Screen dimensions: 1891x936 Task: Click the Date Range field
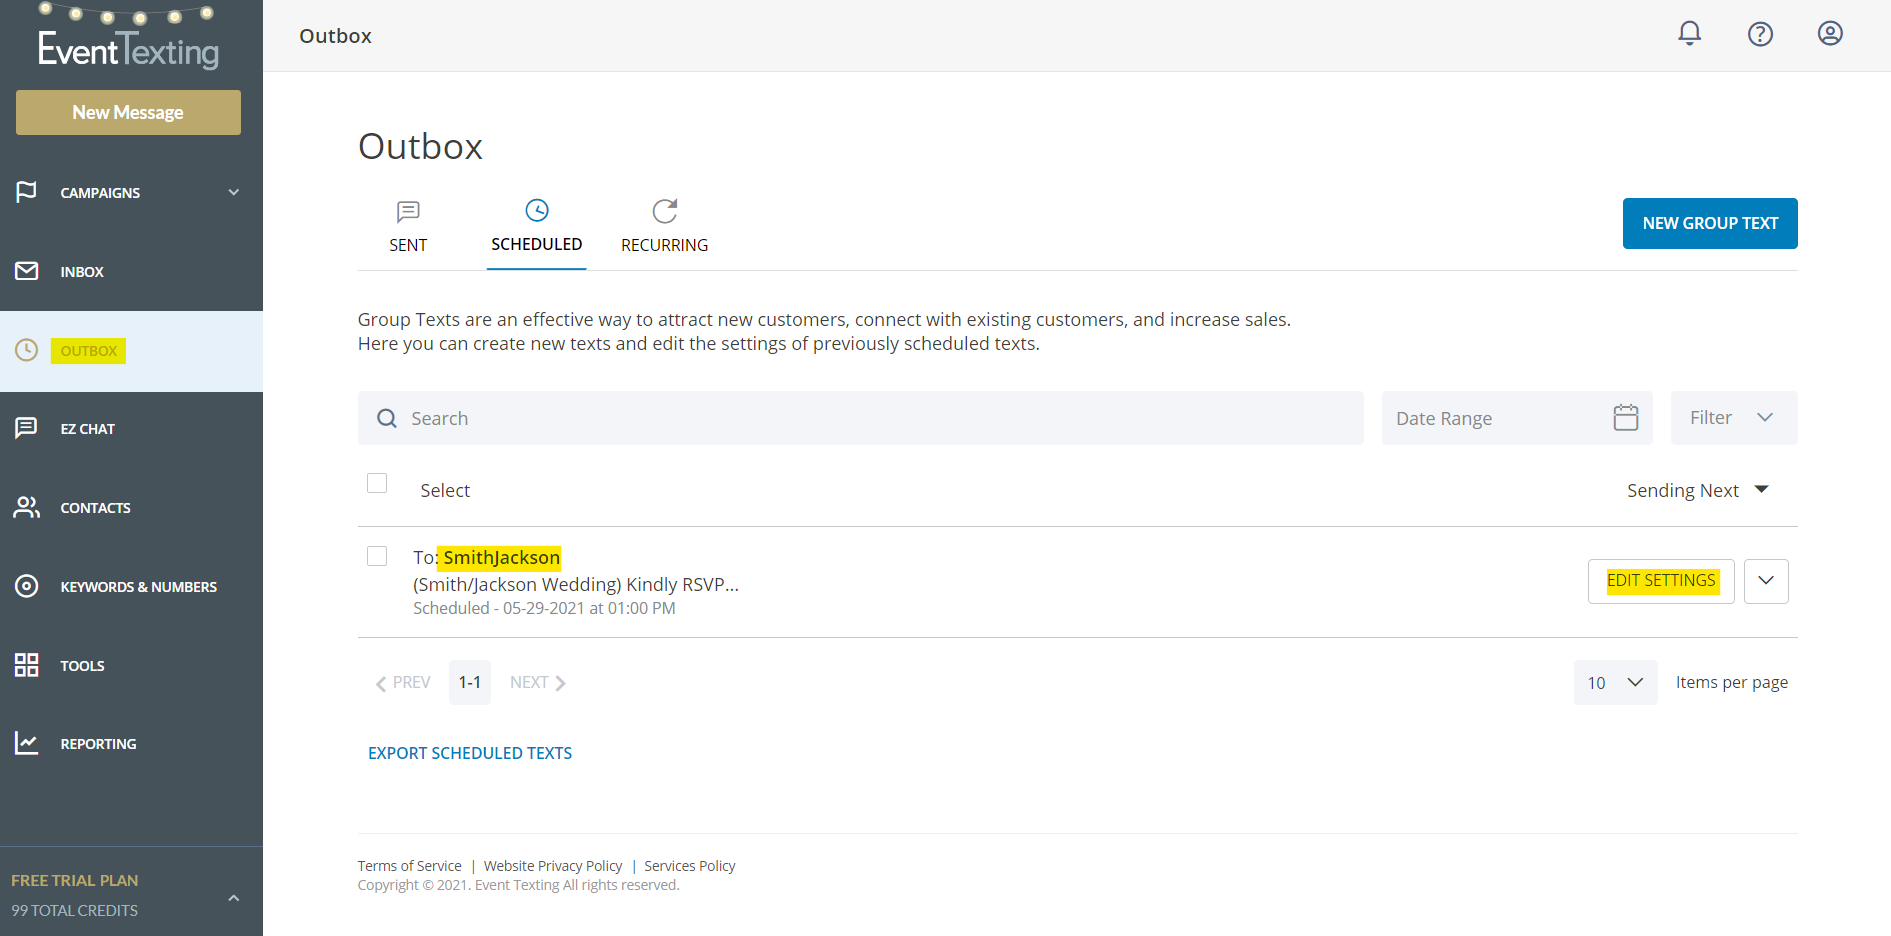1517,418
